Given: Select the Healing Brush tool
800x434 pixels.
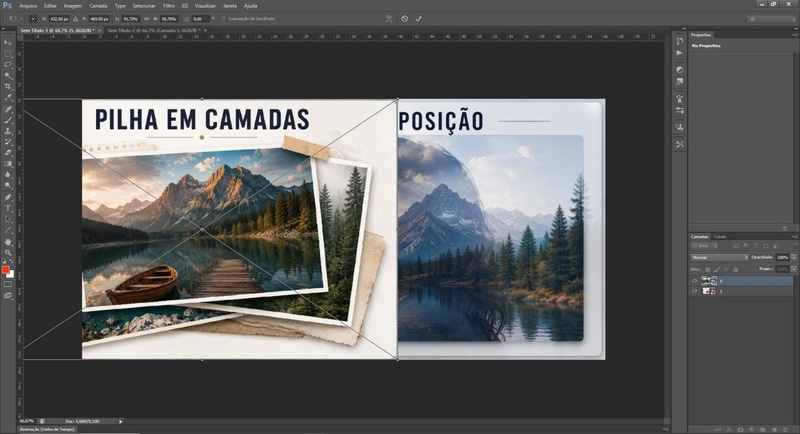Looking at the screenshot, I should [x=8, y=109].
